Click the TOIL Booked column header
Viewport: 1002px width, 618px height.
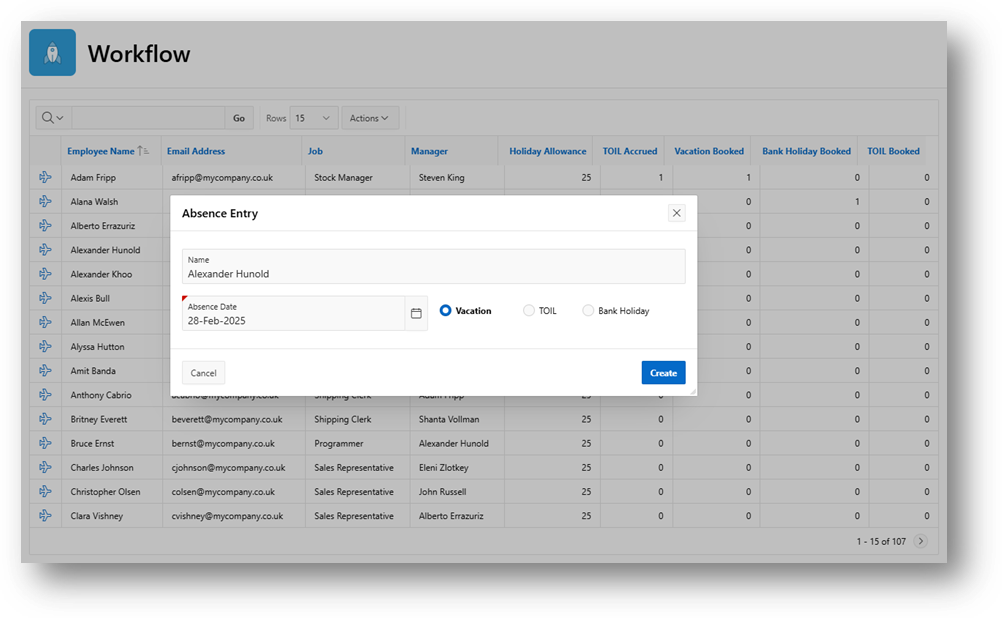click(x=893, y=151)
